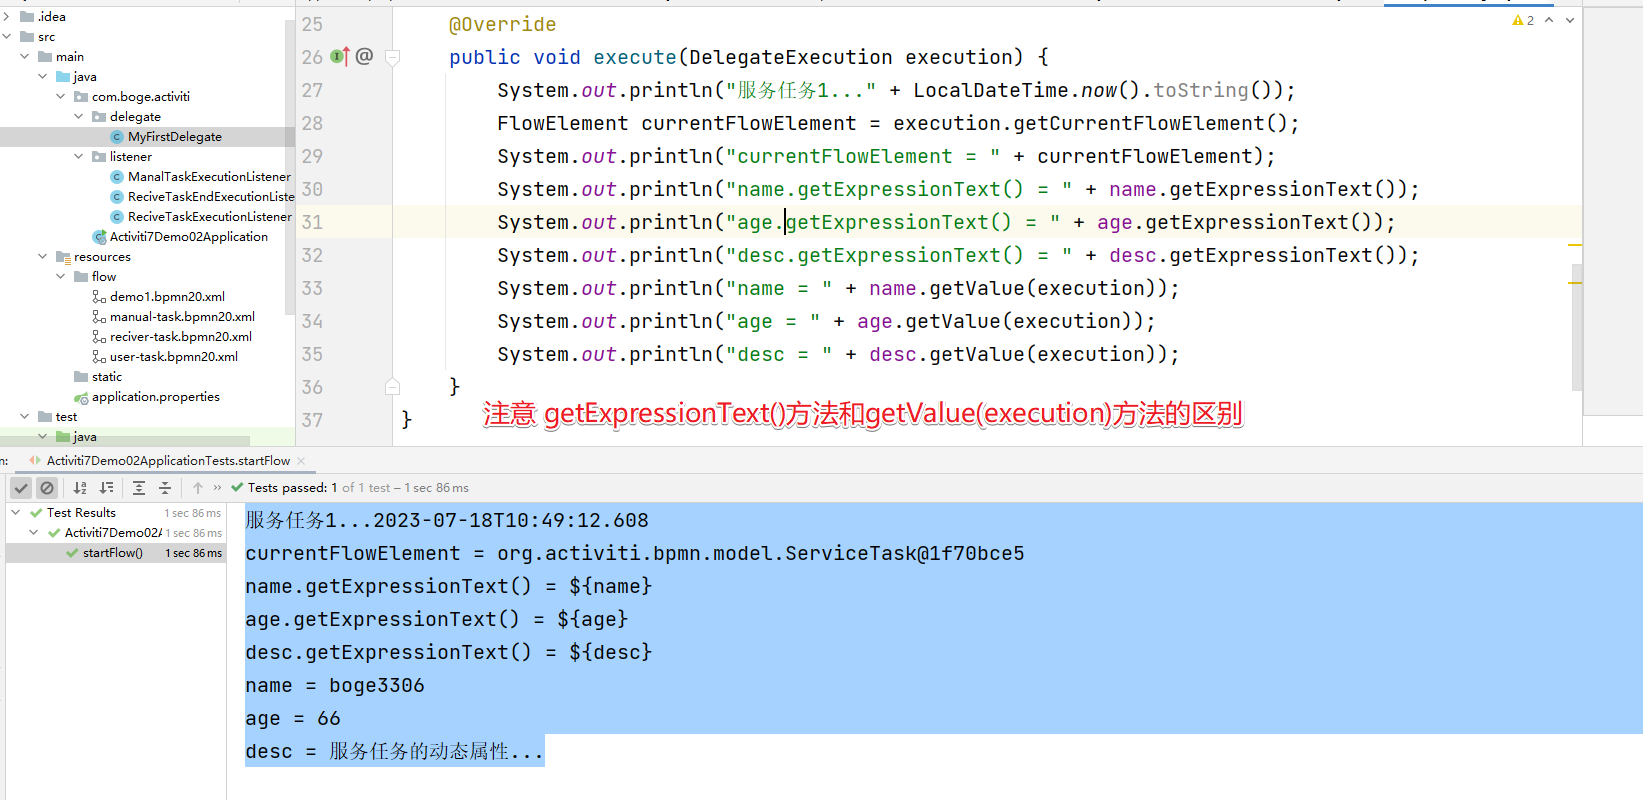
Task: Sort test results by duration
Action: click(106, 488)
